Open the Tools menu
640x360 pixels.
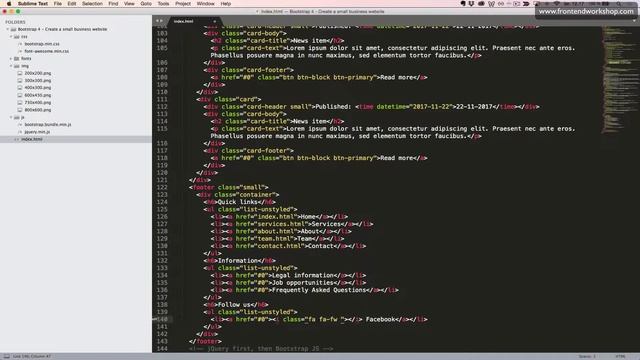tap(163, 4)
